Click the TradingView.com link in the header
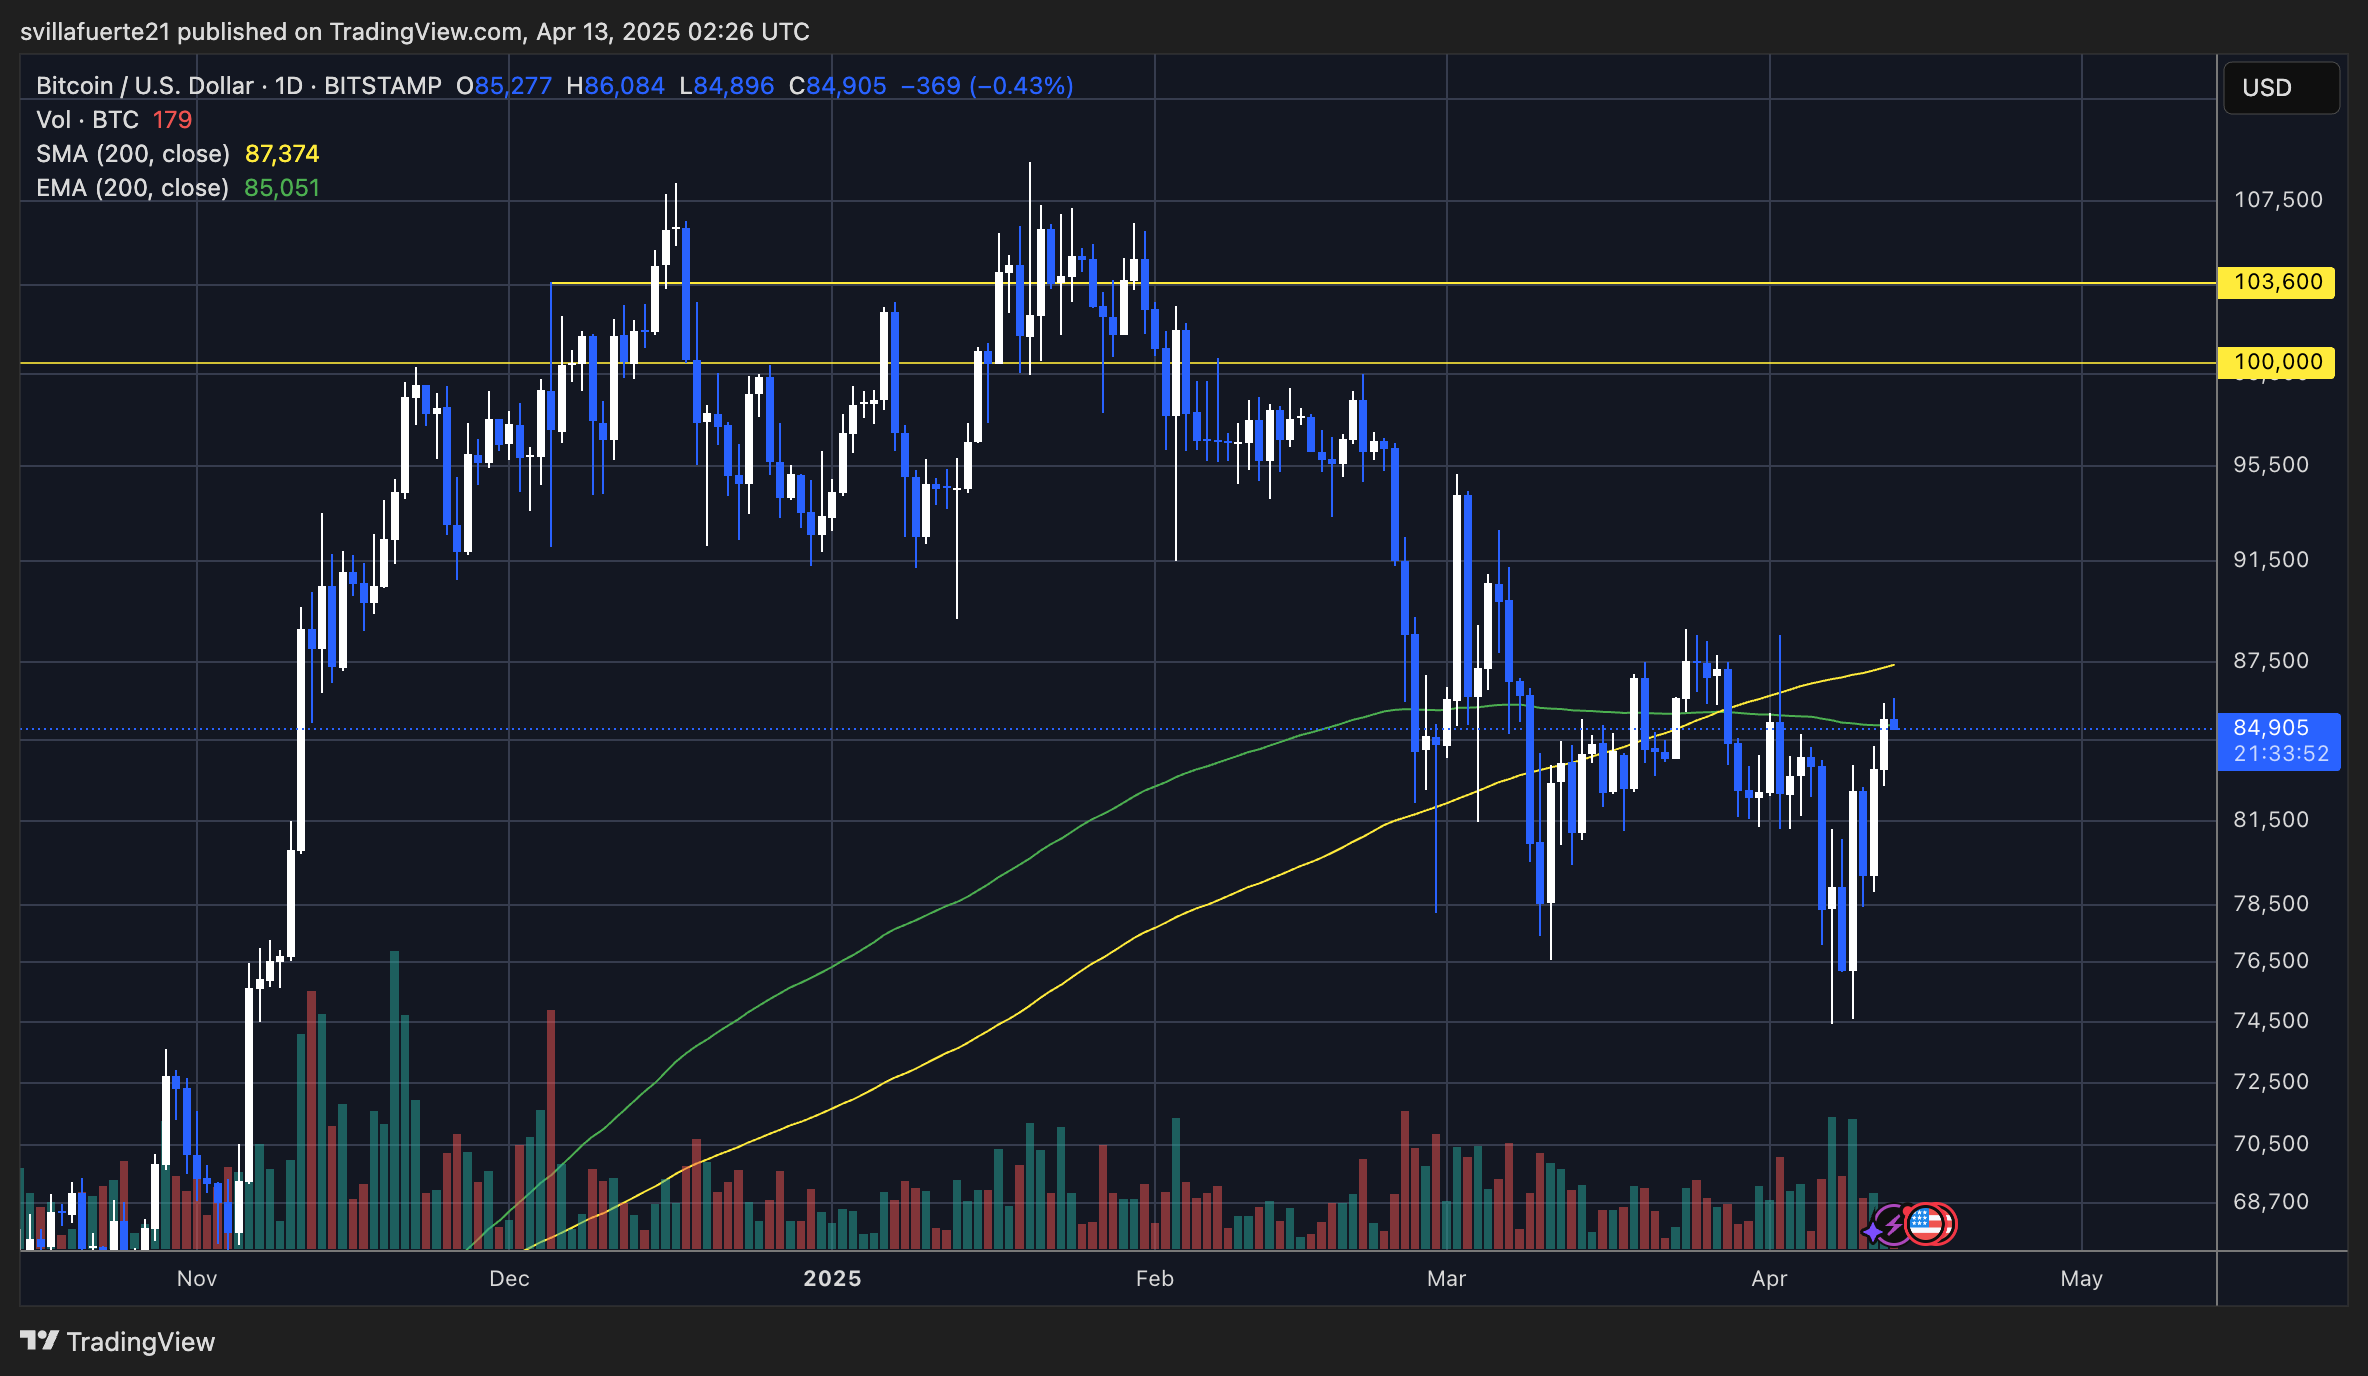This screenshot has width=2368, height=1376. click(x=430, y=31)
